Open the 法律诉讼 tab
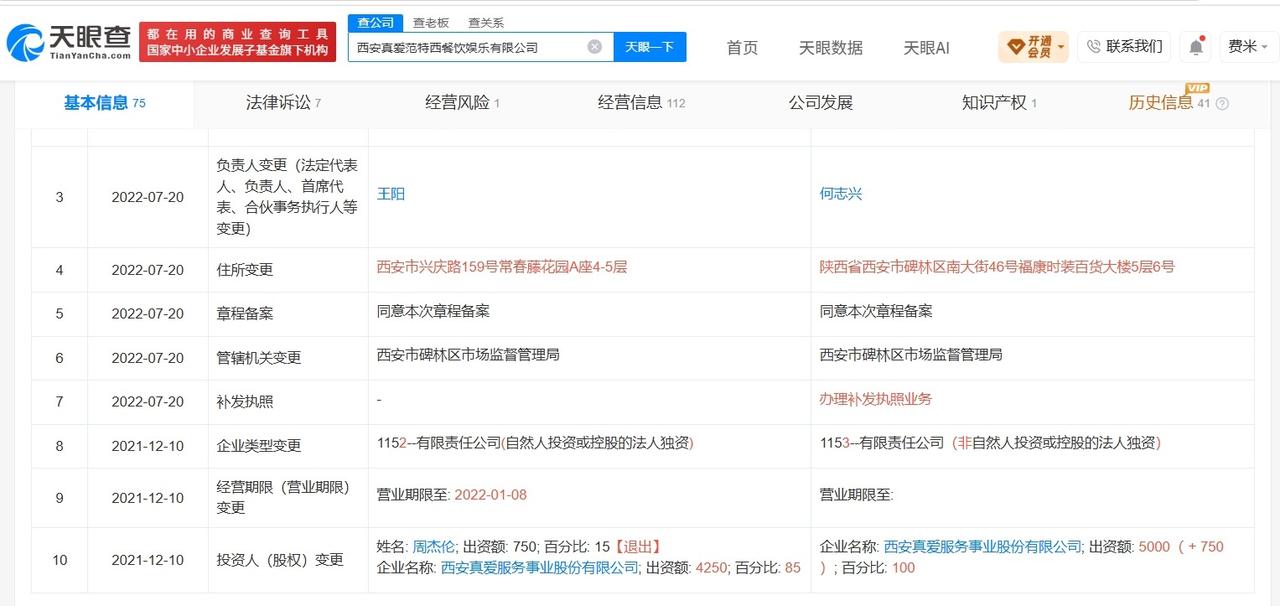 (x=284, y=103)
